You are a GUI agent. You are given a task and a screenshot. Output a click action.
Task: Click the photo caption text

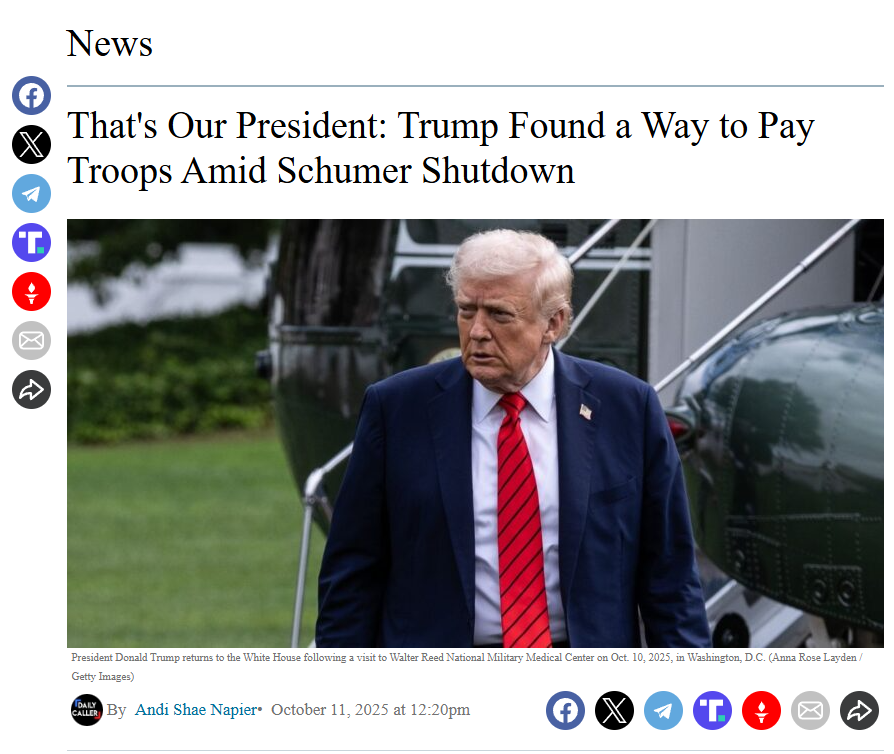tap(466, 667)
